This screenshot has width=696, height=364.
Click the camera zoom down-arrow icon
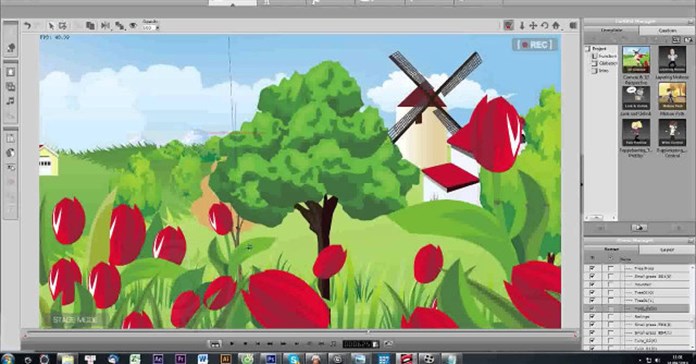[522, 25]
